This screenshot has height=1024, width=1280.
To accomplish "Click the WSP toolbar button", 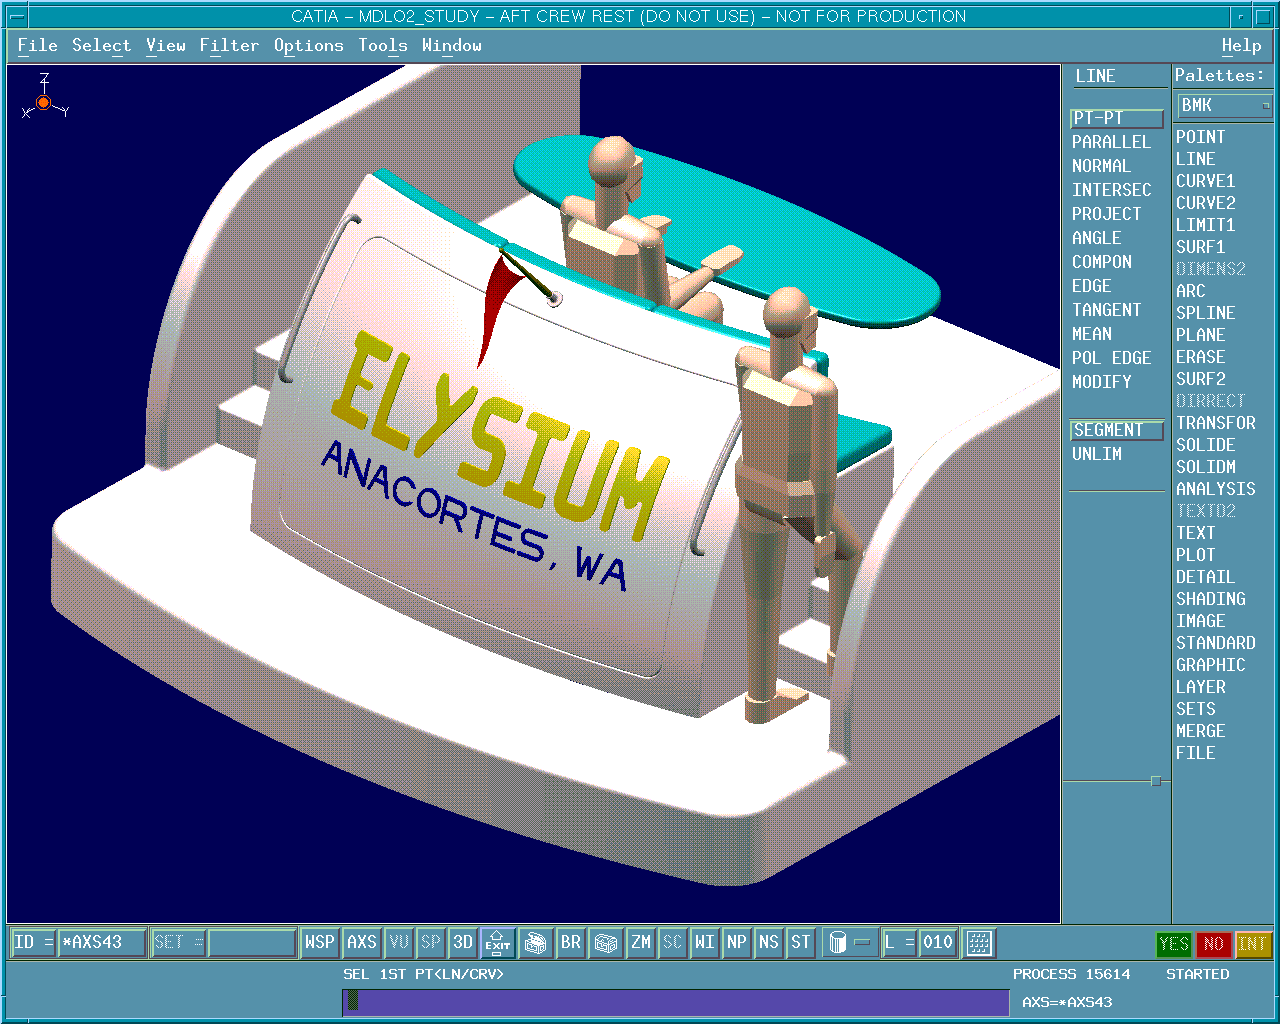I will [319, 942].
